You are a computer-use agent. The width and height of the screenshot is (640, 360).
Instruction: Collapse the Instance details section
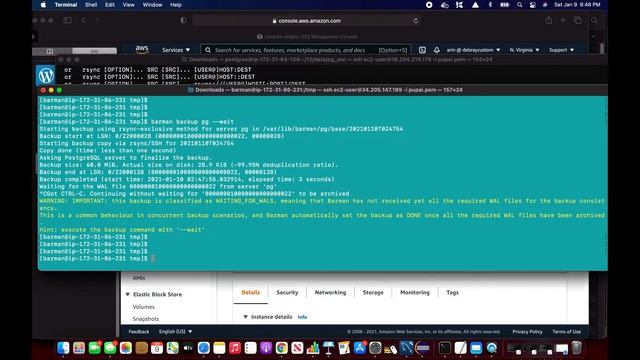[x=245, y=317]
